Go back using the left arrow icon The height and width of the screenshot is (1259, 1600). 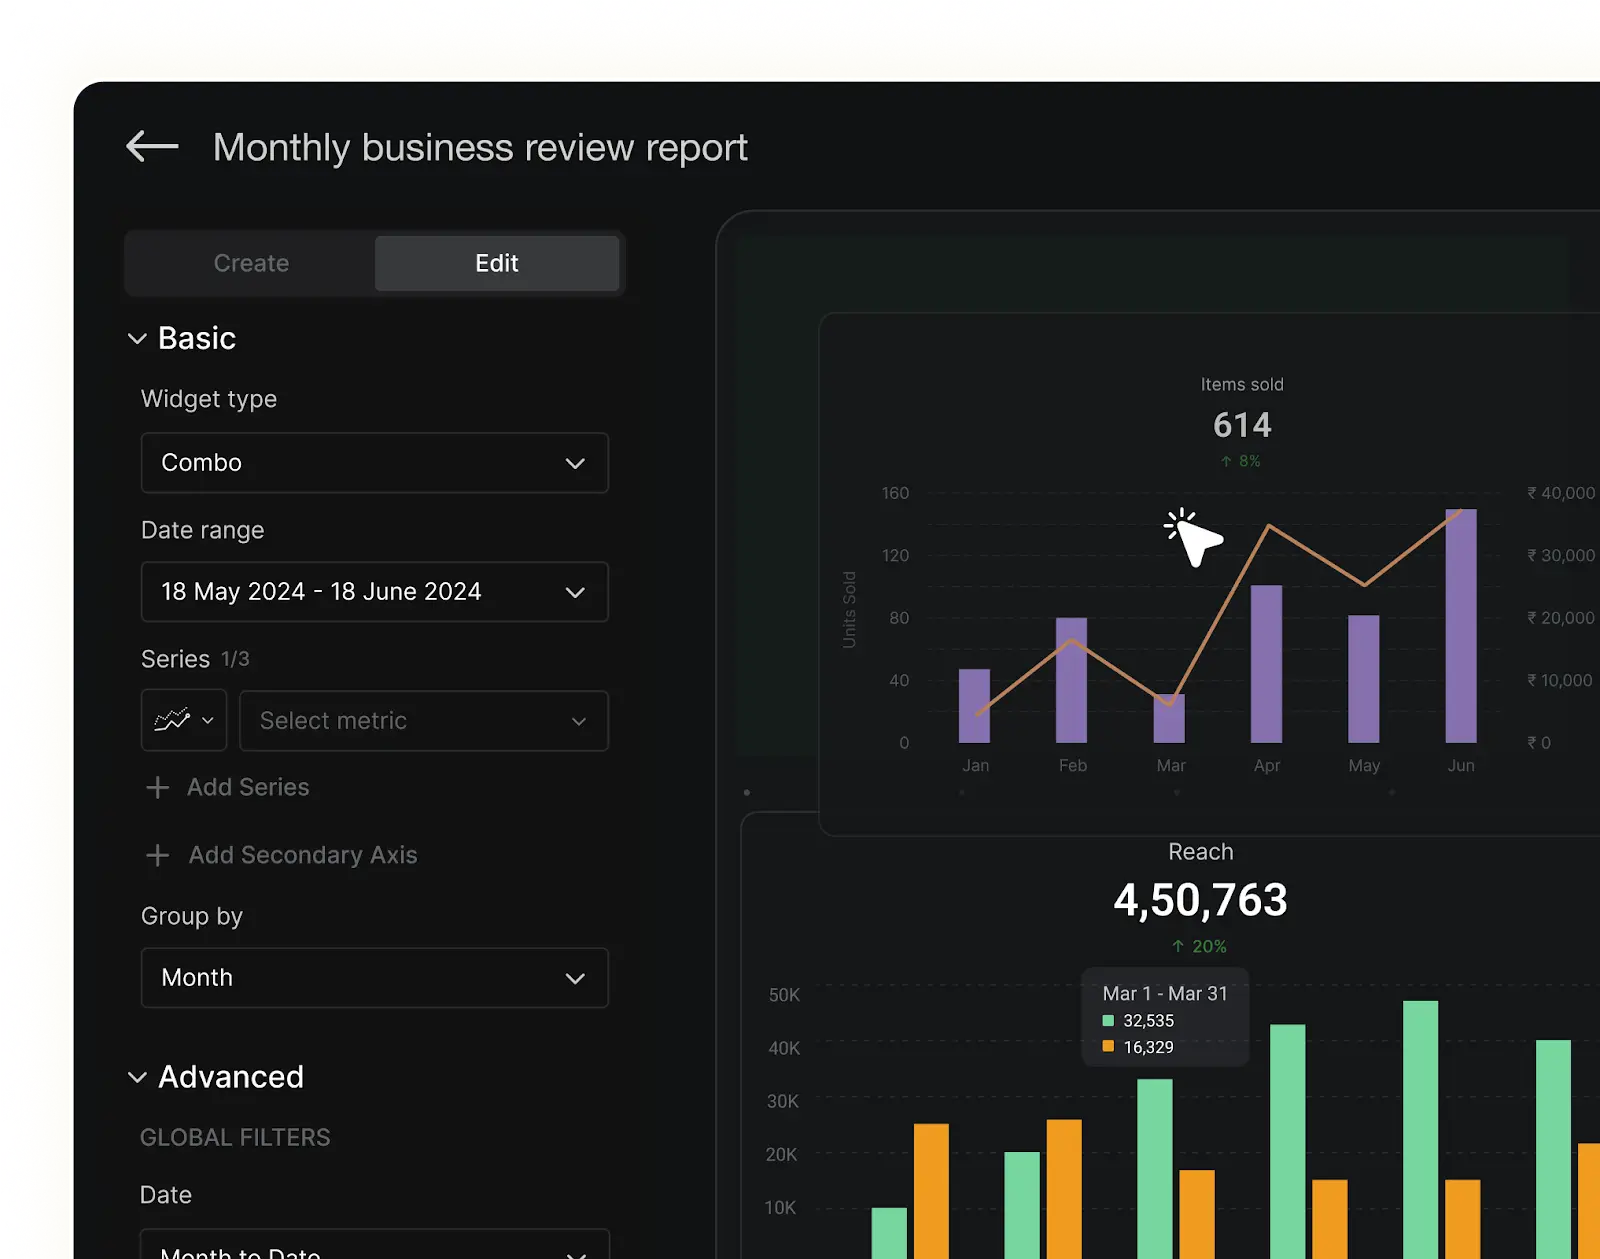(x=152, y=146)
